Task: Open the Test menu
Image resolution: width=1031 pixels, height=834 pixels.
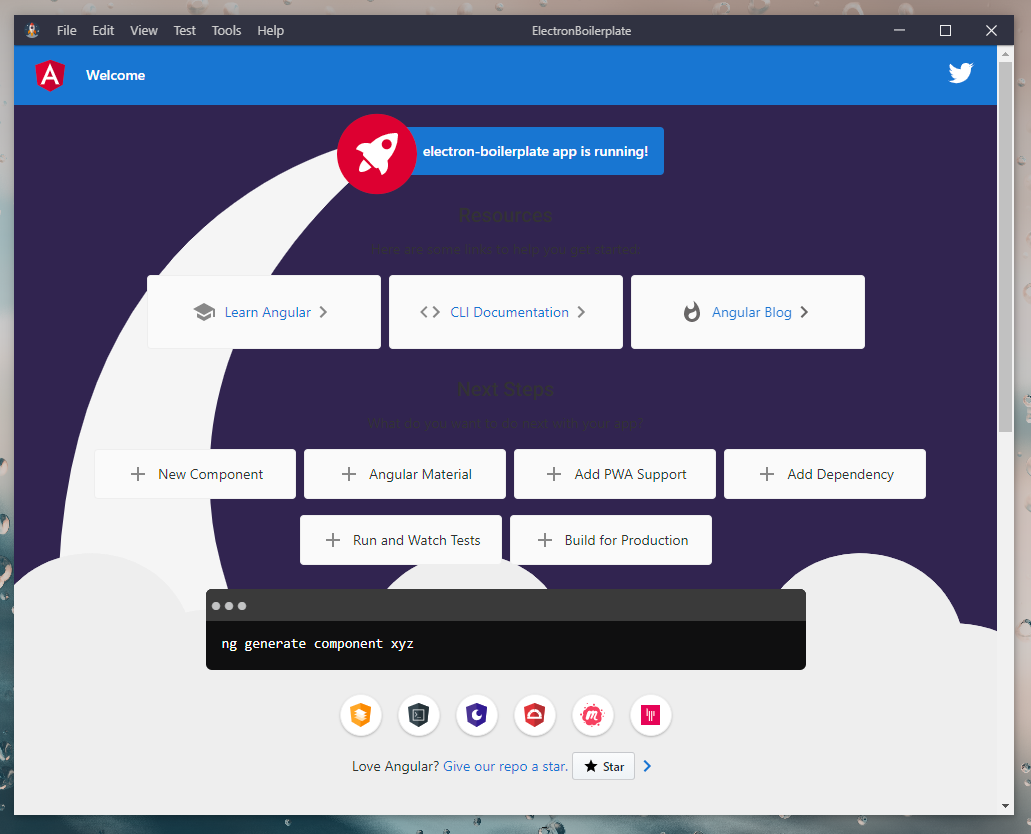Action: (185, 30)
